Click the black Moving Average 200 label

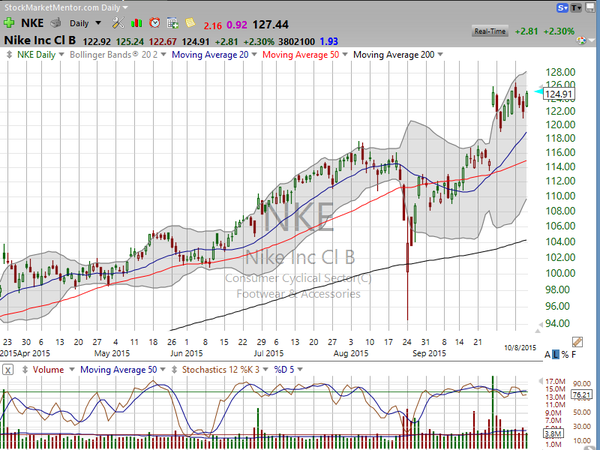(394, 55)
